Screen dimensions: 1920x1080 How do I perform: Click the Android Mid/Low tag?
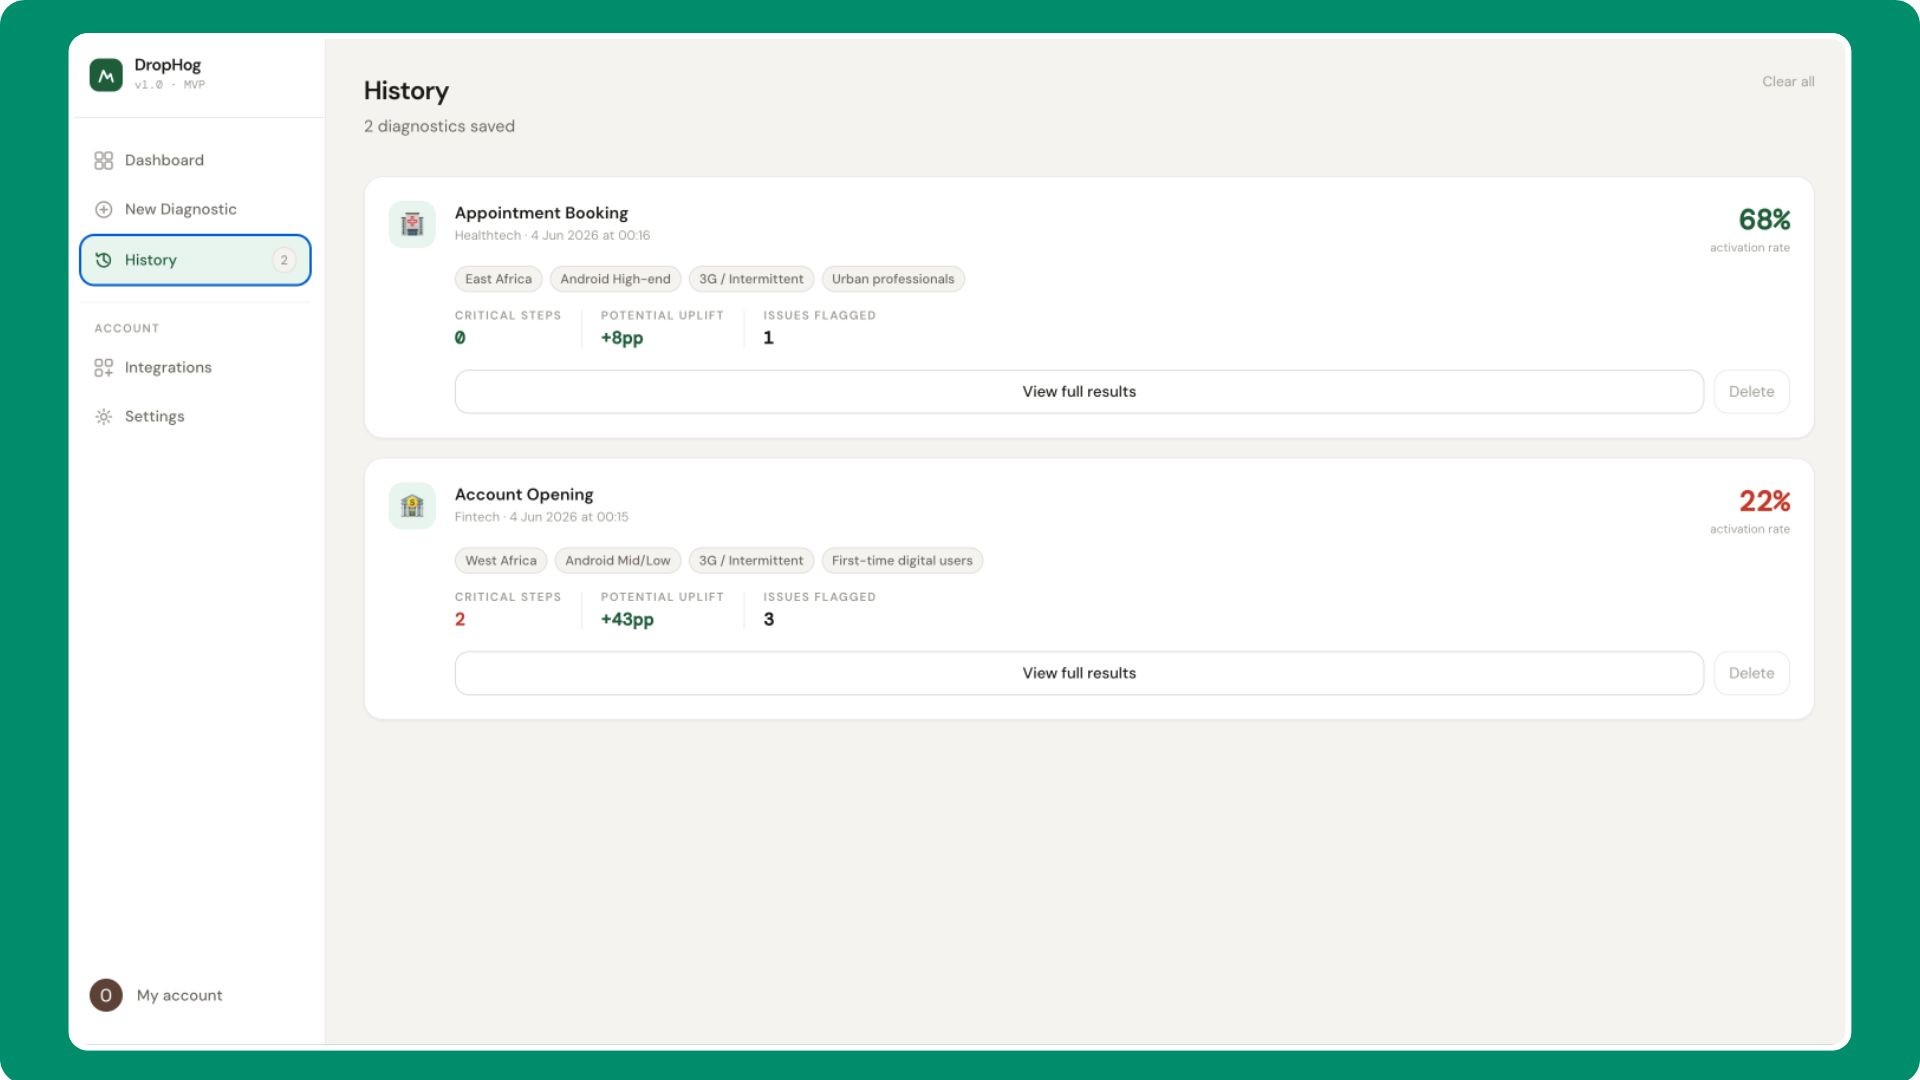pos(617,561)
